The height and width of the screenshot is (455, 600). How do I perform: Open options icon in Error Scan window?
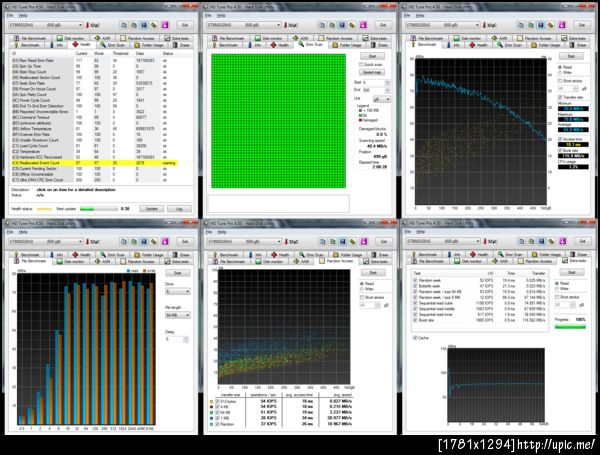pyautogui.click(x=352, y=25)
